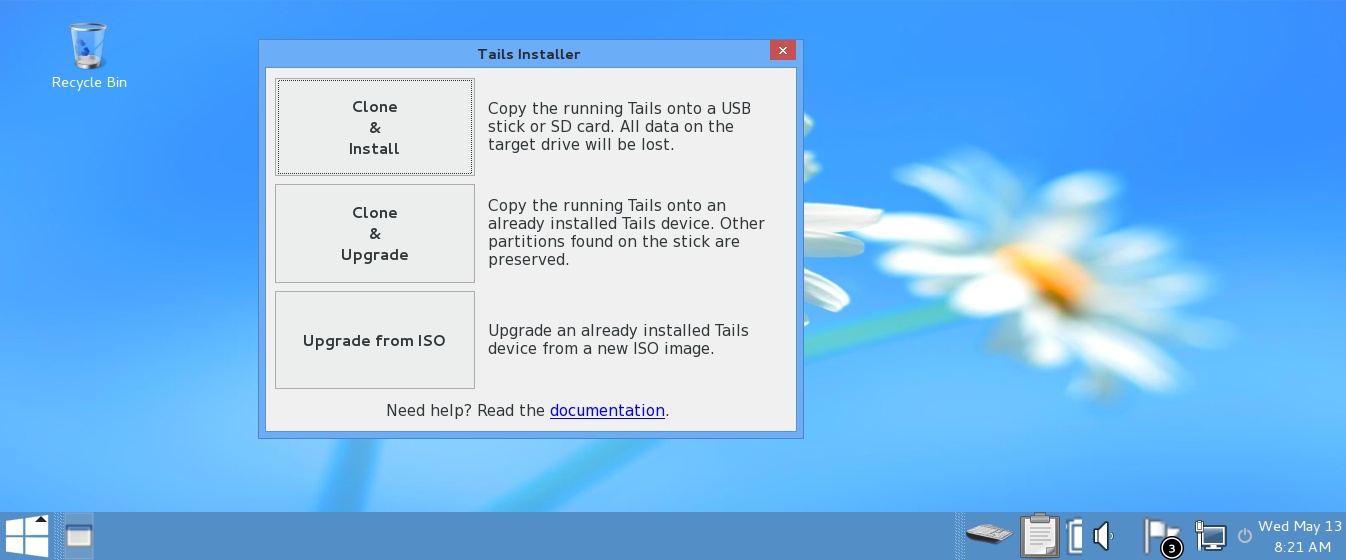Click the Clone & Install description text

[x=619, y=126]
